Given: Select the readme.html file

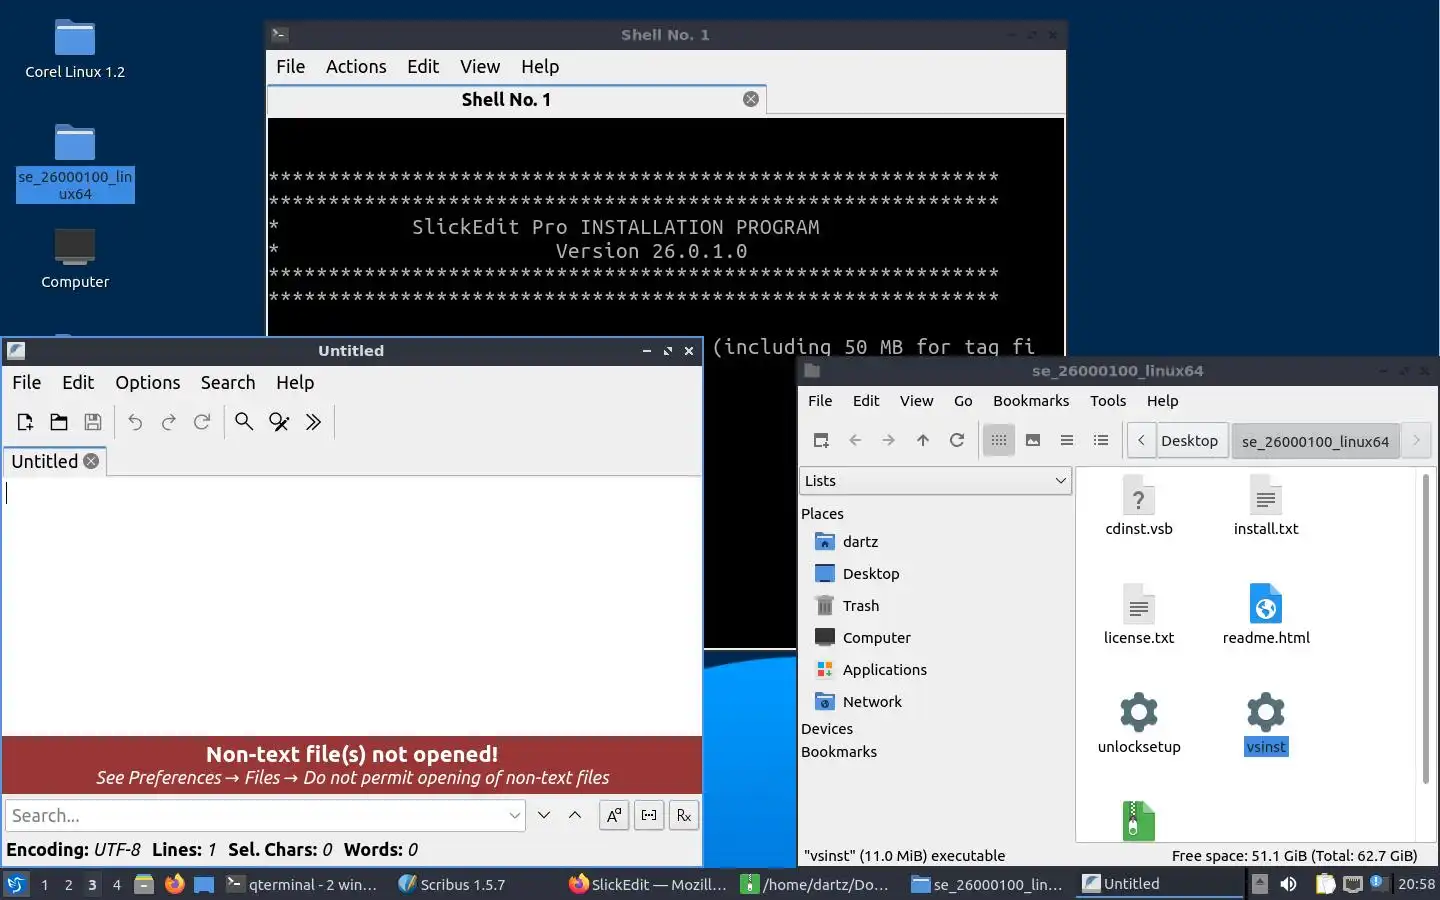Looking at the screenshot, I should [1266, 616].
